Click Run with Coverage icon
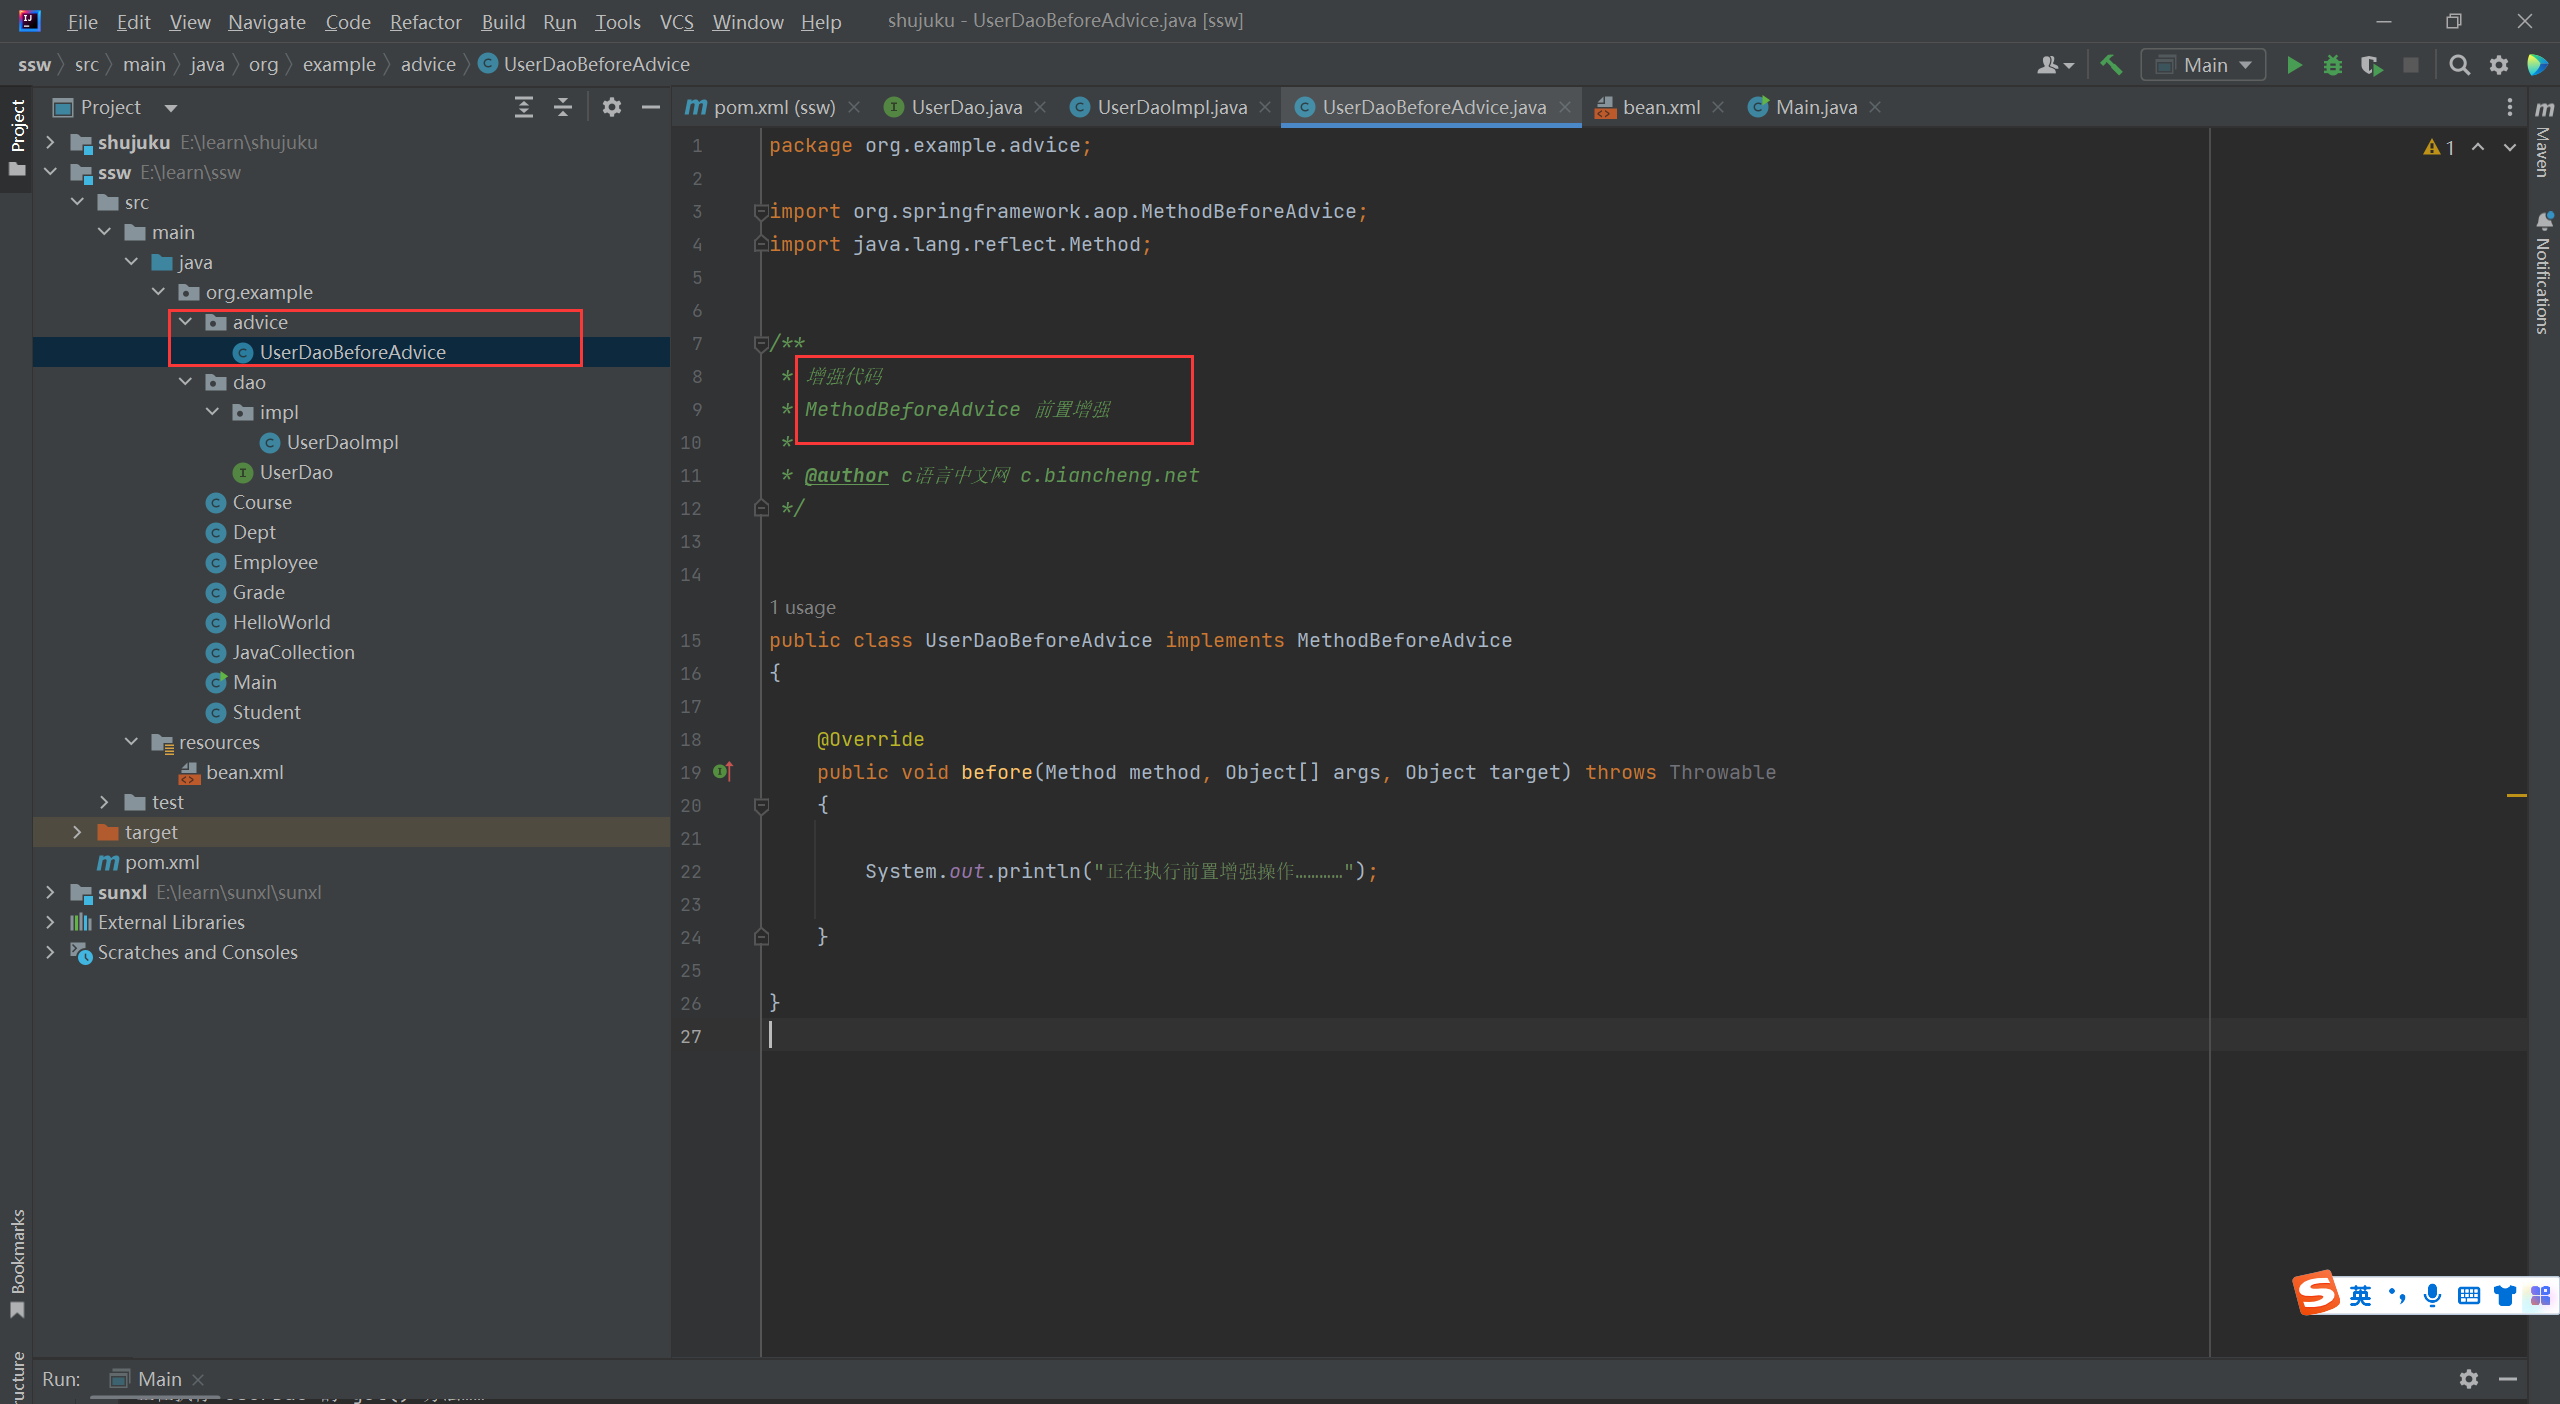Image resolution: width=2560 pixels, height=1404 pixels. point(2371,65)
